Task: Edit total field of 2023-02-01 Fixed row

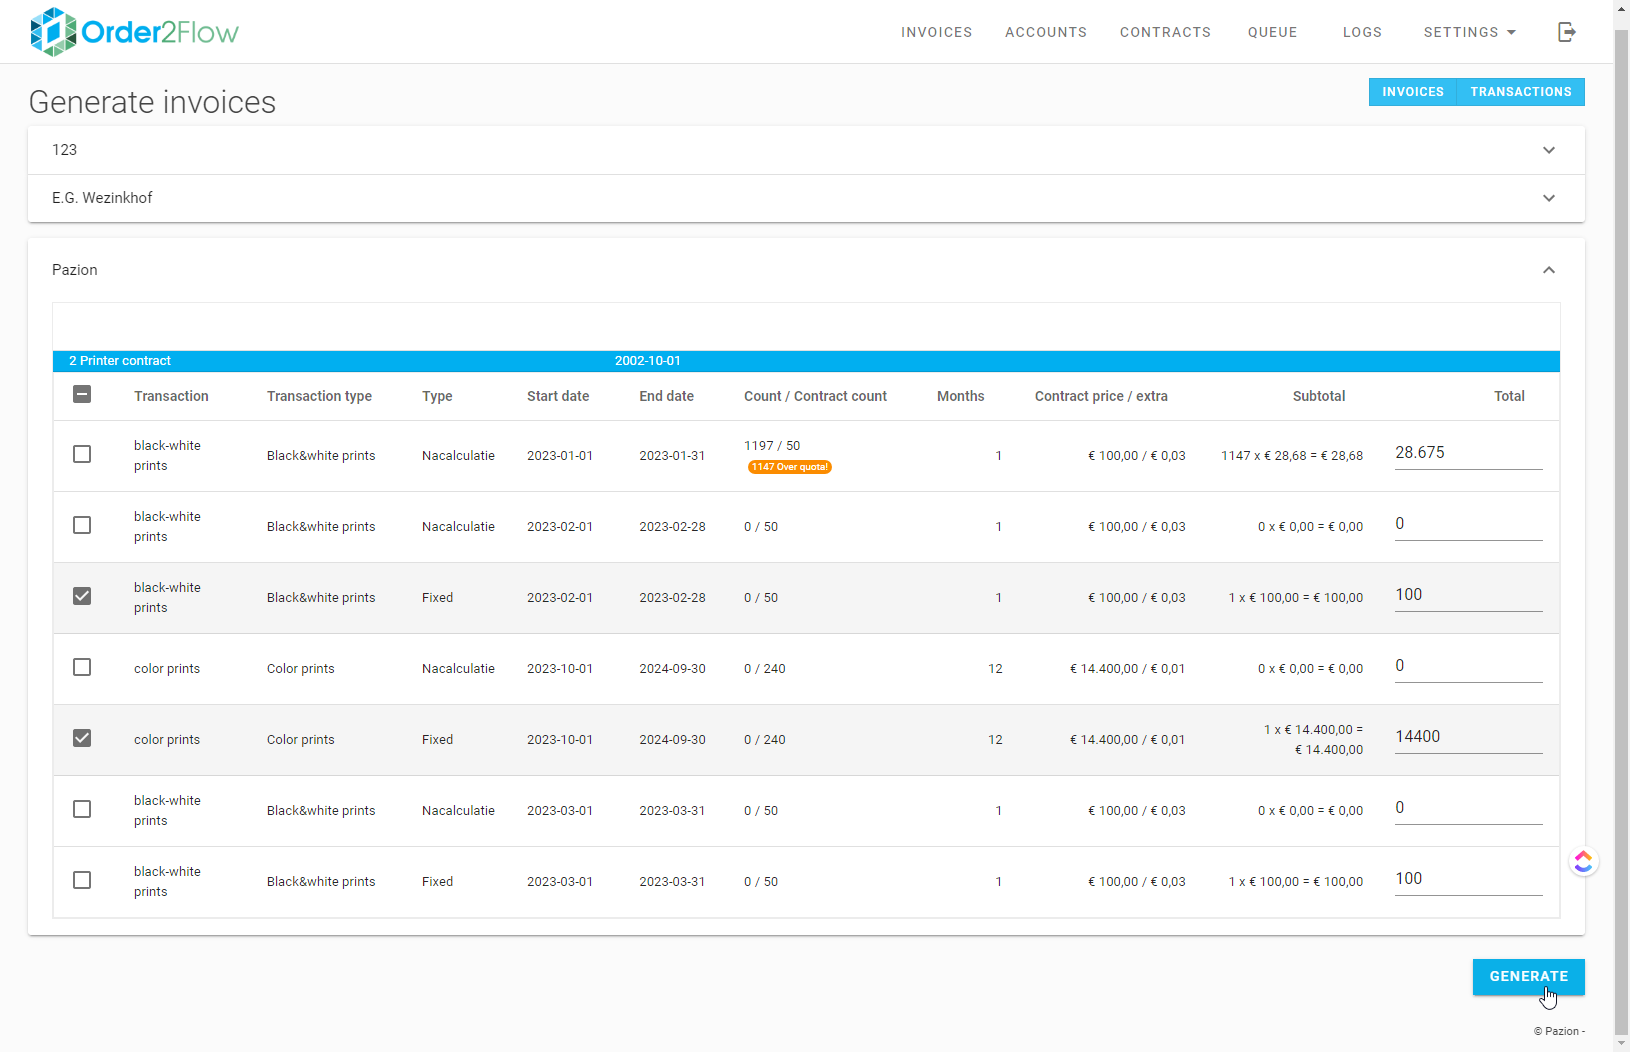Action: pos(1468,595)
